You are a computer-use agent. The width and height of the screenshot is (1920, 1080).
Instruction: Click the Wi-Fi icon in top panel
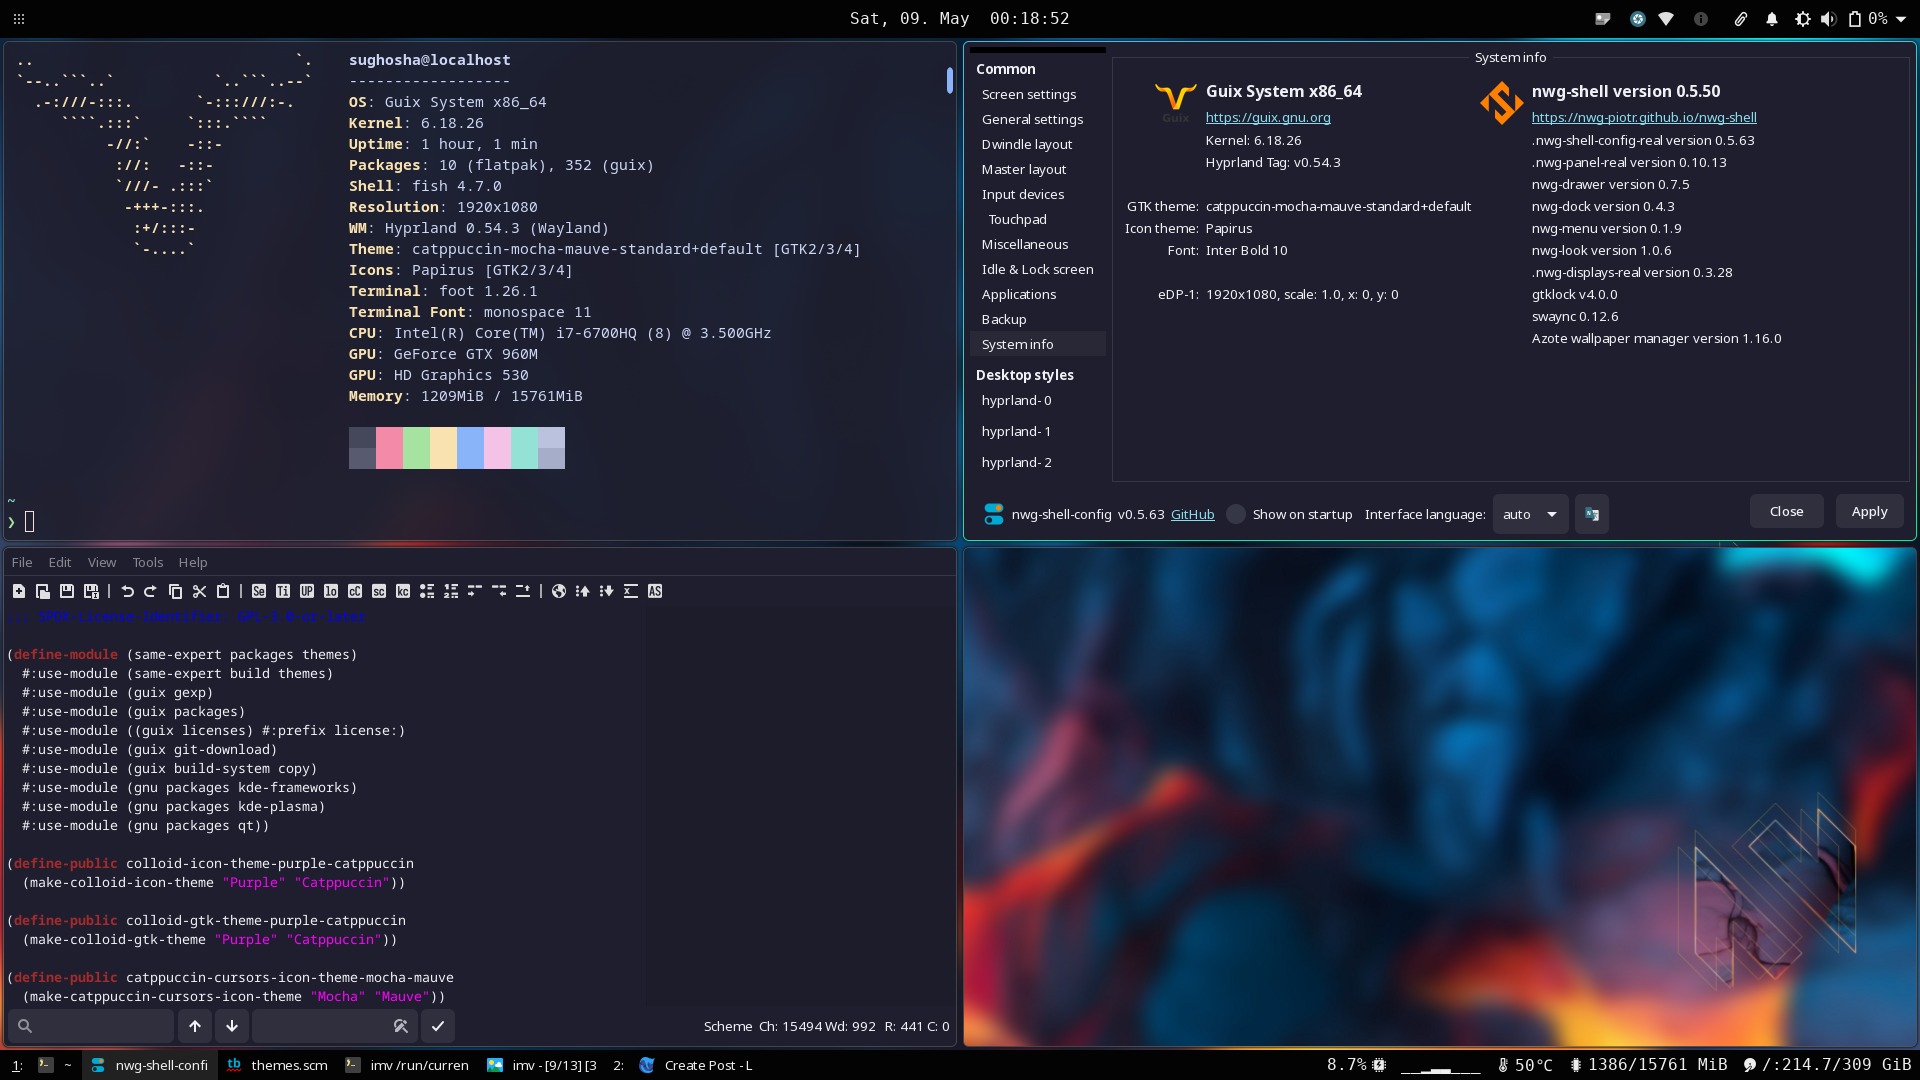click(x=1666, y=19)
